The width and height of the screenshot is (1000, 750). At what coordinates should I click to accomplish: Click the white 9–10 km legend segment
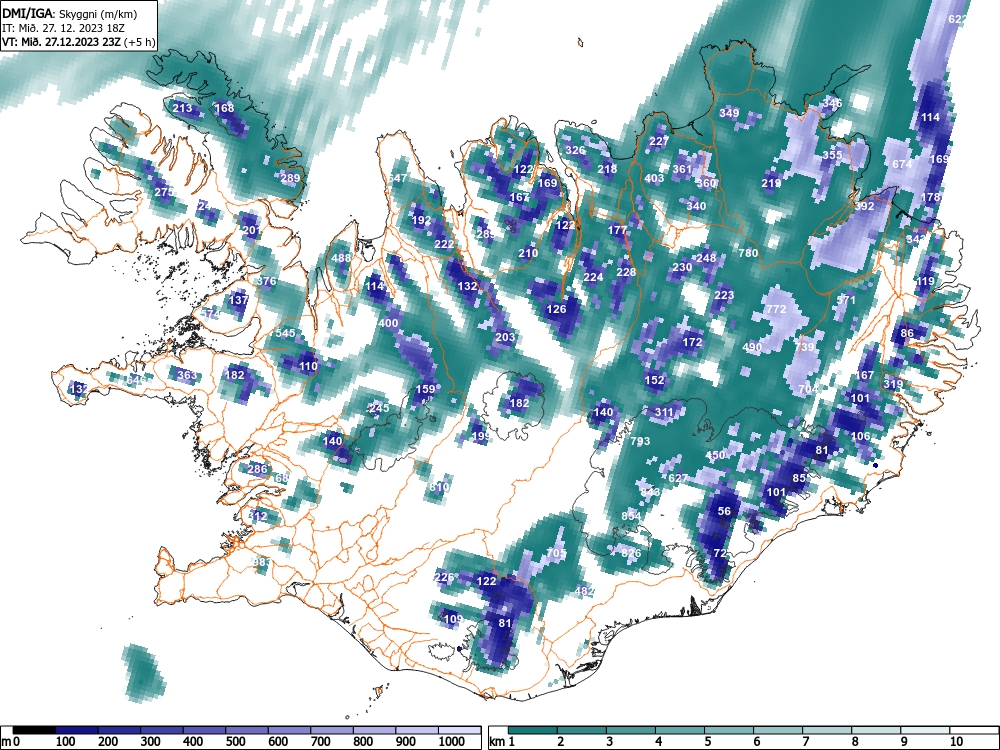pos(926,730)
